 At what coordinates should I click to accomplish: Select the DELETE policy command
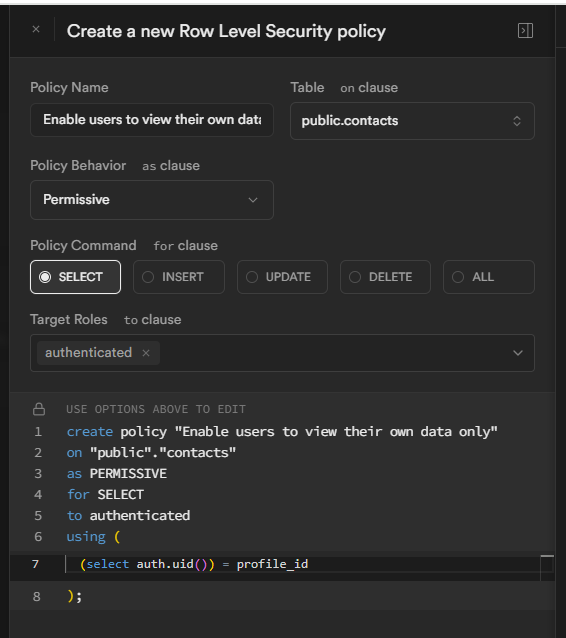tap(385, 277)
